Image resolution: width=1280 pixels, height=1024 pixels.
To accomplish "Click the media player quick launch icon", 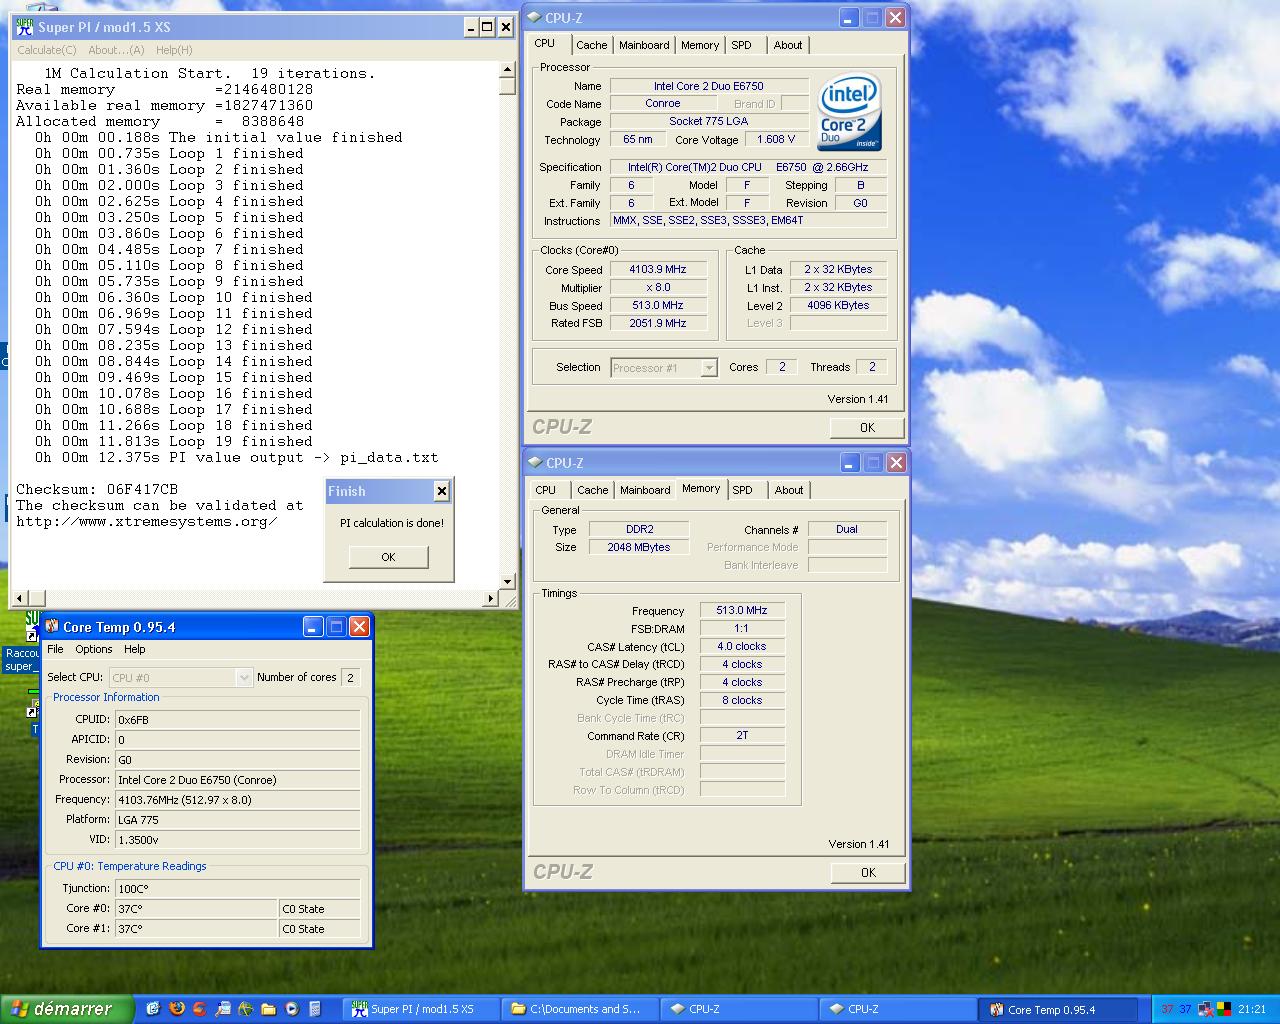I will (292, 1009).
